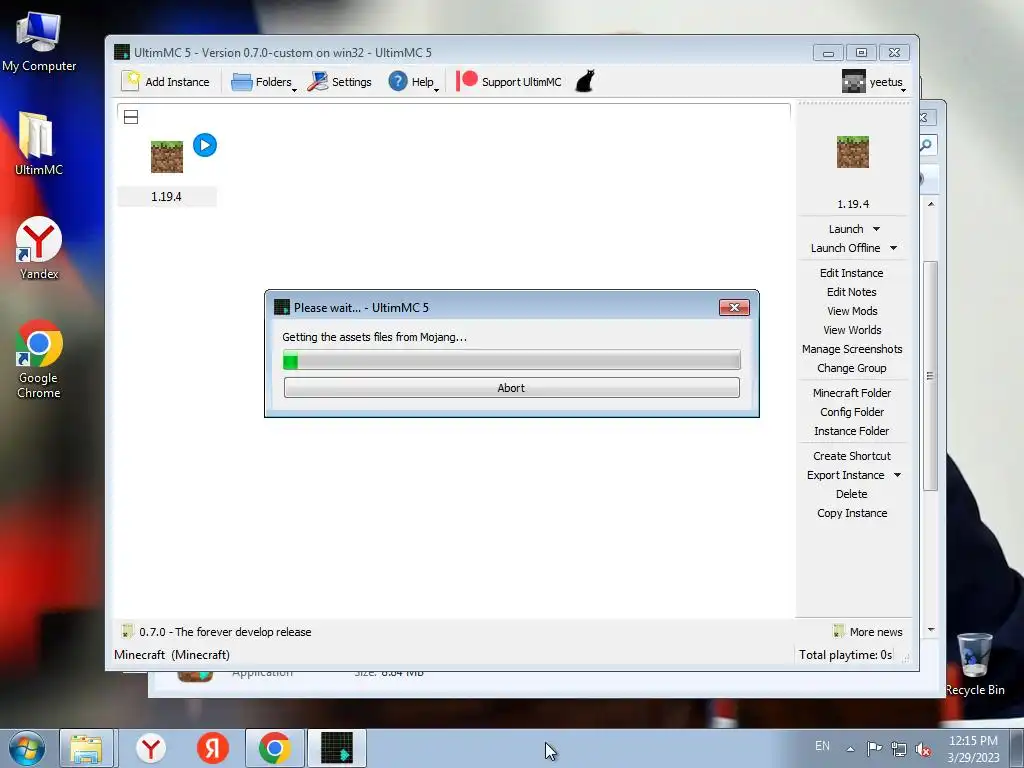Switch to UltimMC in the taskbar
The width and height of the screenshot is (1024, 768).
pyautogui.click(x=336, y=748)
